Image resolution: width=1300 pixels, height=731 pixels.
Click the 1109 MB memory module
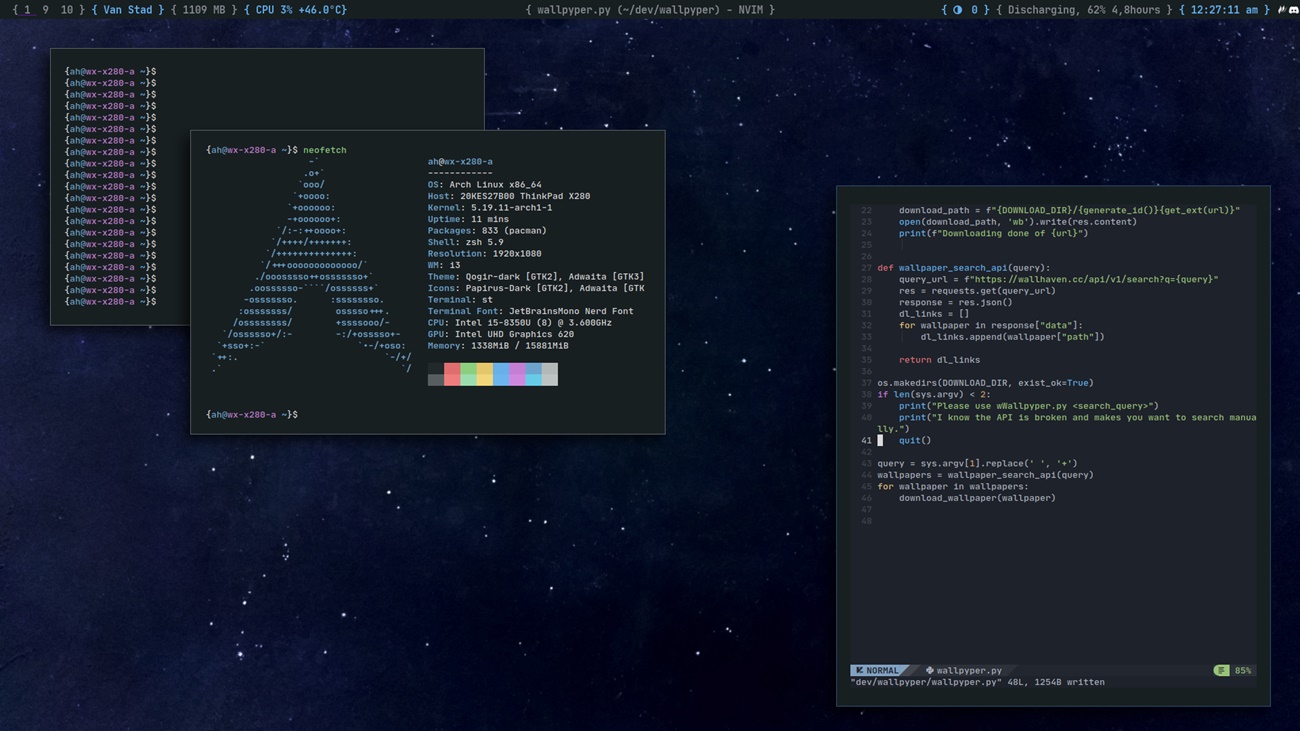204,10
